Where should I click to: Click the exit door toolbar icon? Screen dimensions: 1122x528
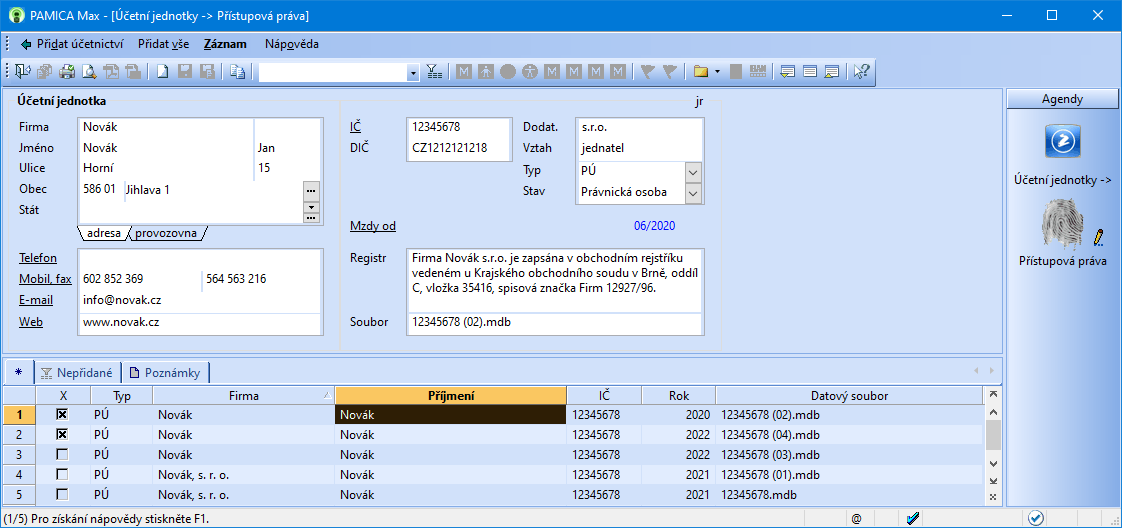[23, 71]
